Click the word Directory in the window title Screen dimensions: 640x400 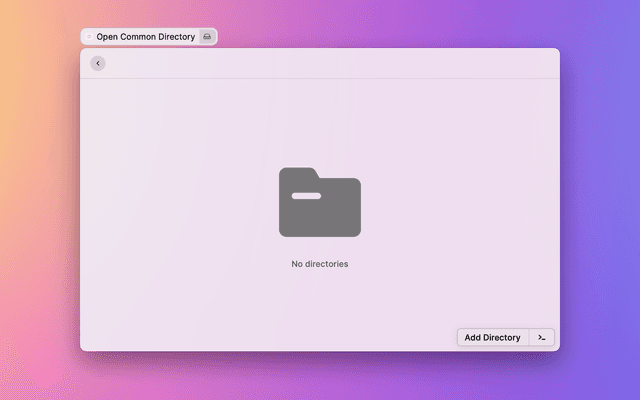(174, 37)
